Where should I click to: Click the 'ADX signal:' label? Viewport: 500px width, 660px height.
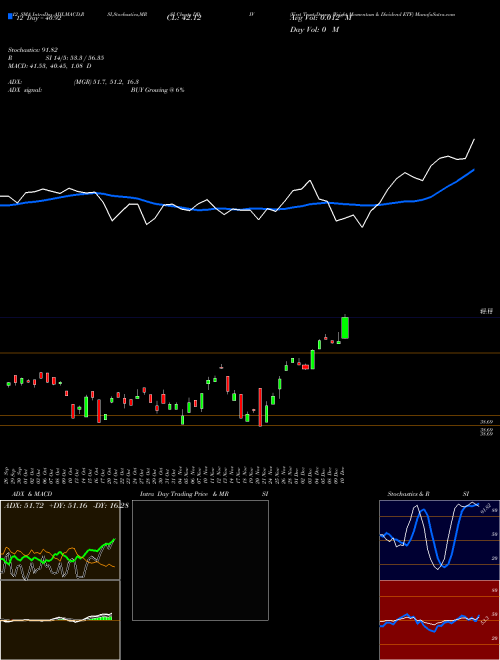click(25, 90)
